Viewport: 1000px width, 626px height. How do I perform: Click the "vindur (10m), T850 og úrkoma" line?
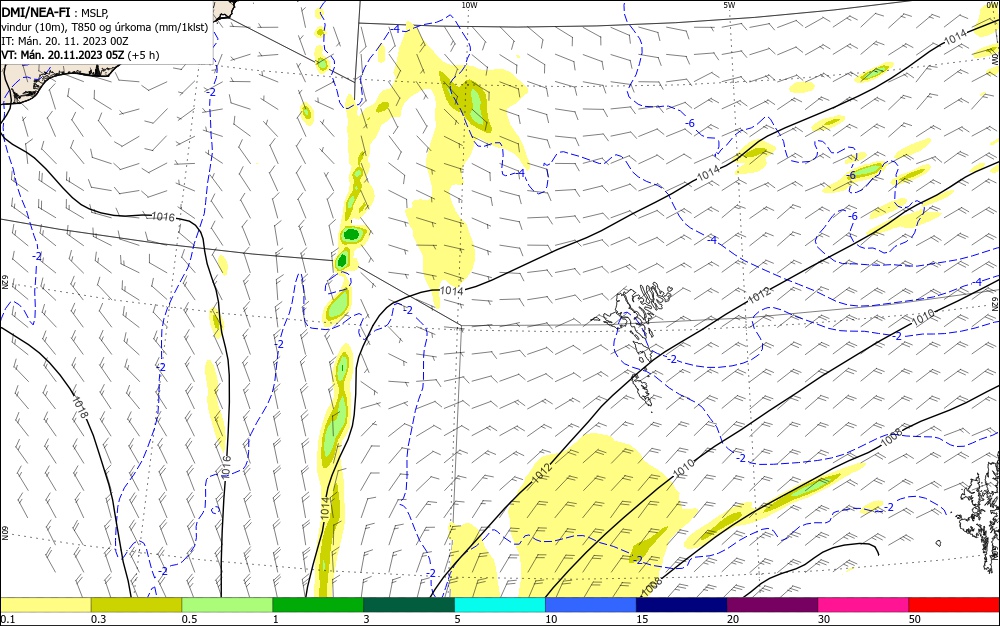[105, 27]
